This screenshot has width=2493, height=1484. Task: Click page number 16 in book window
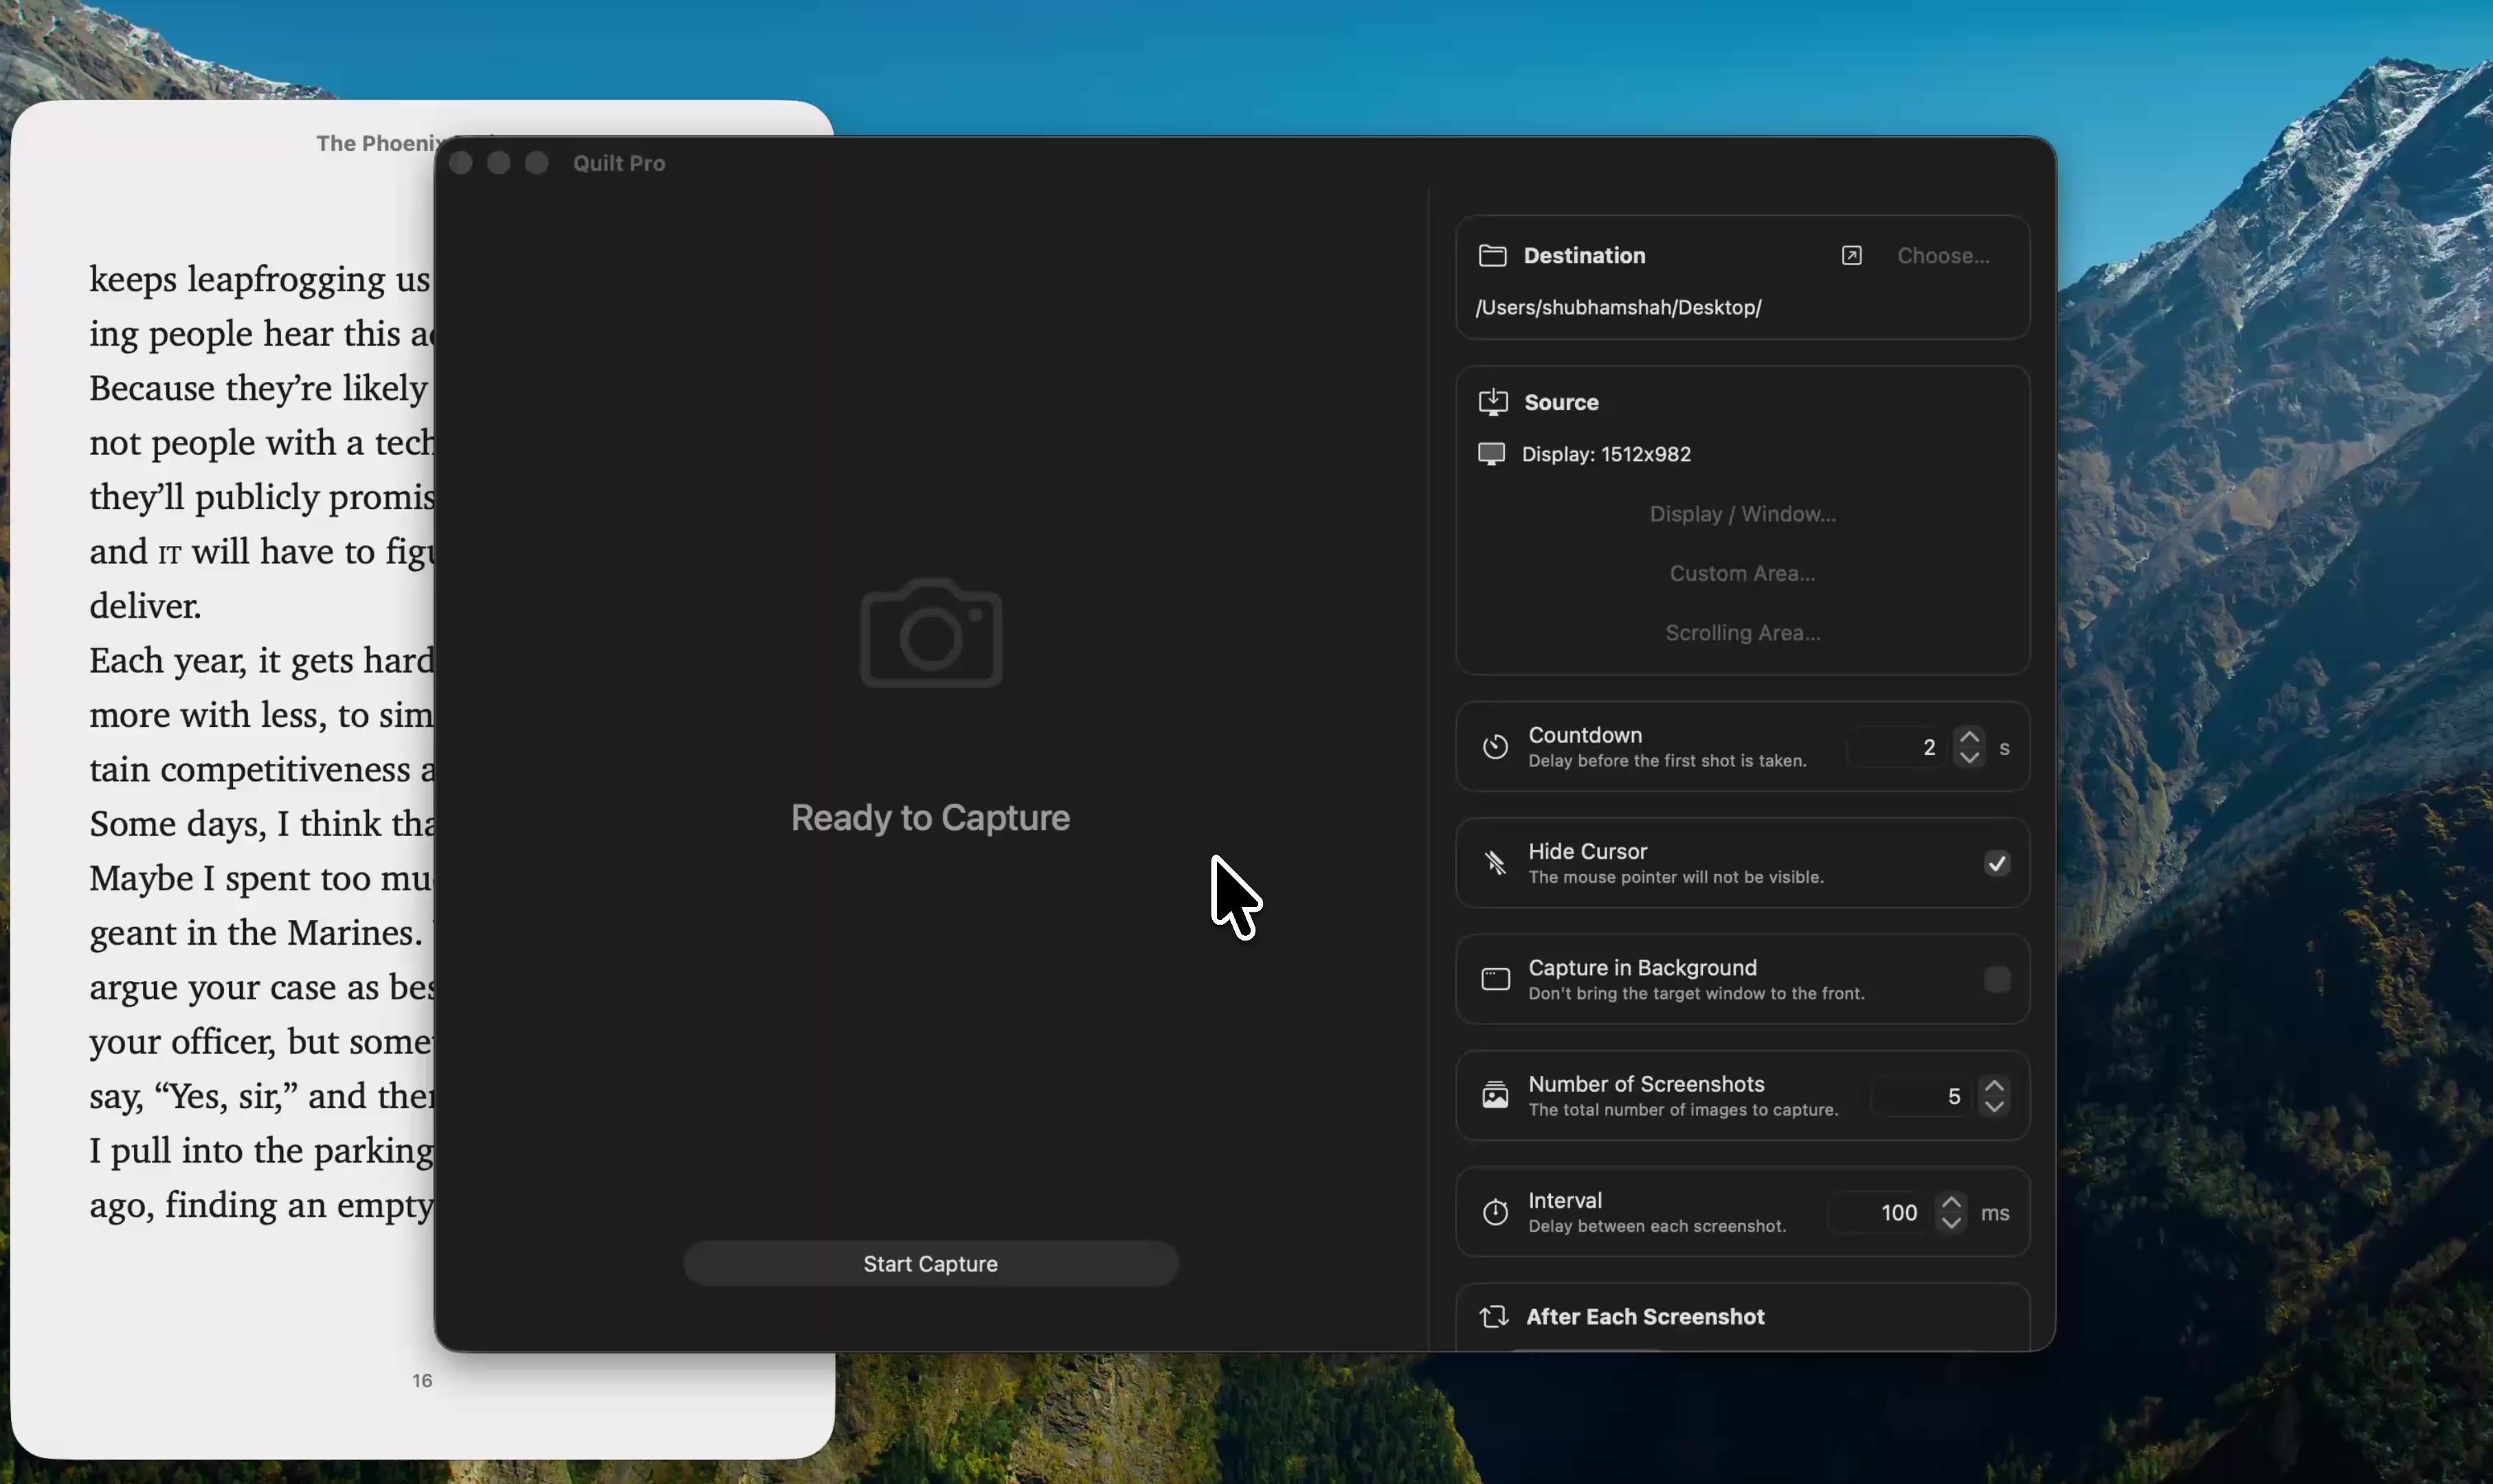422,1380
